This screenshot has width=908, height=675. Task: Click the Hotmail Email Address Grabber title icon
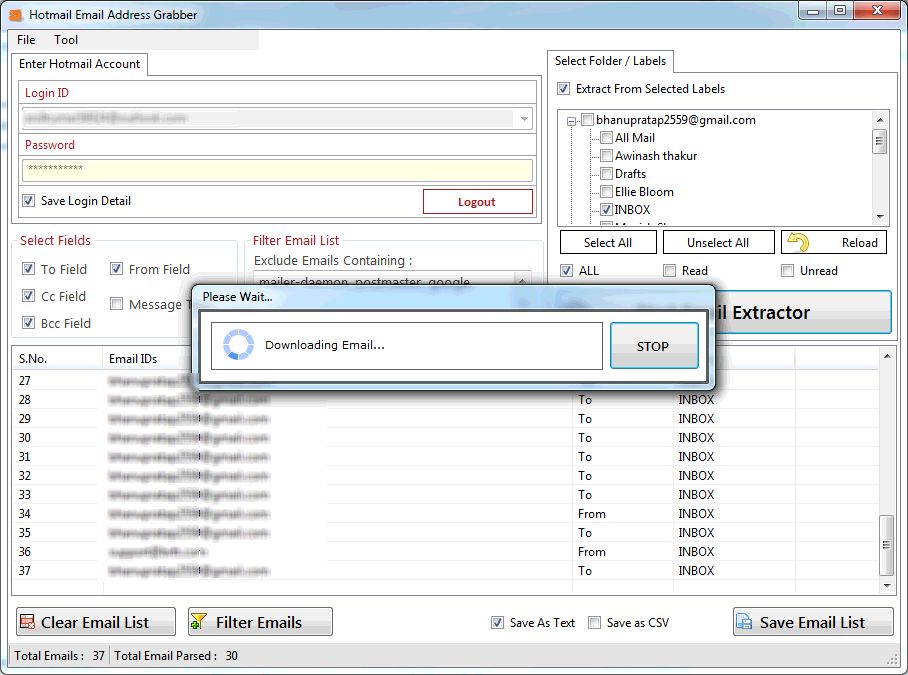click(x=16, y=15)
